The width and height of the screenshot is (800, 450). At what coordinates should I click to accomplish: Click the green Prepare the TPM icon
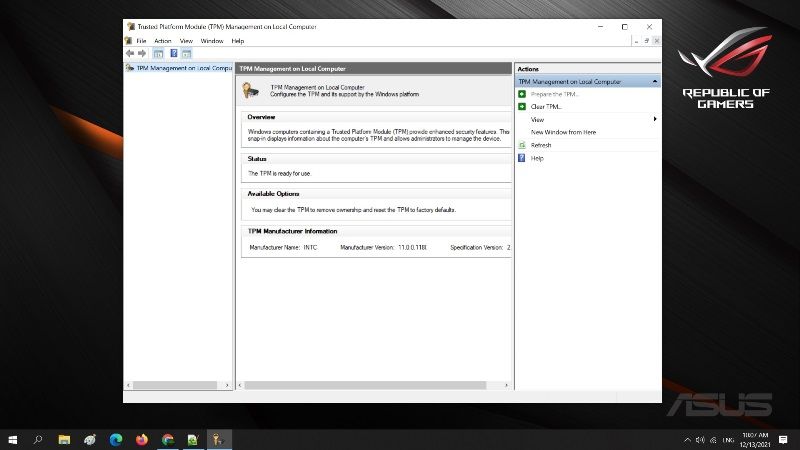[522, 94]
